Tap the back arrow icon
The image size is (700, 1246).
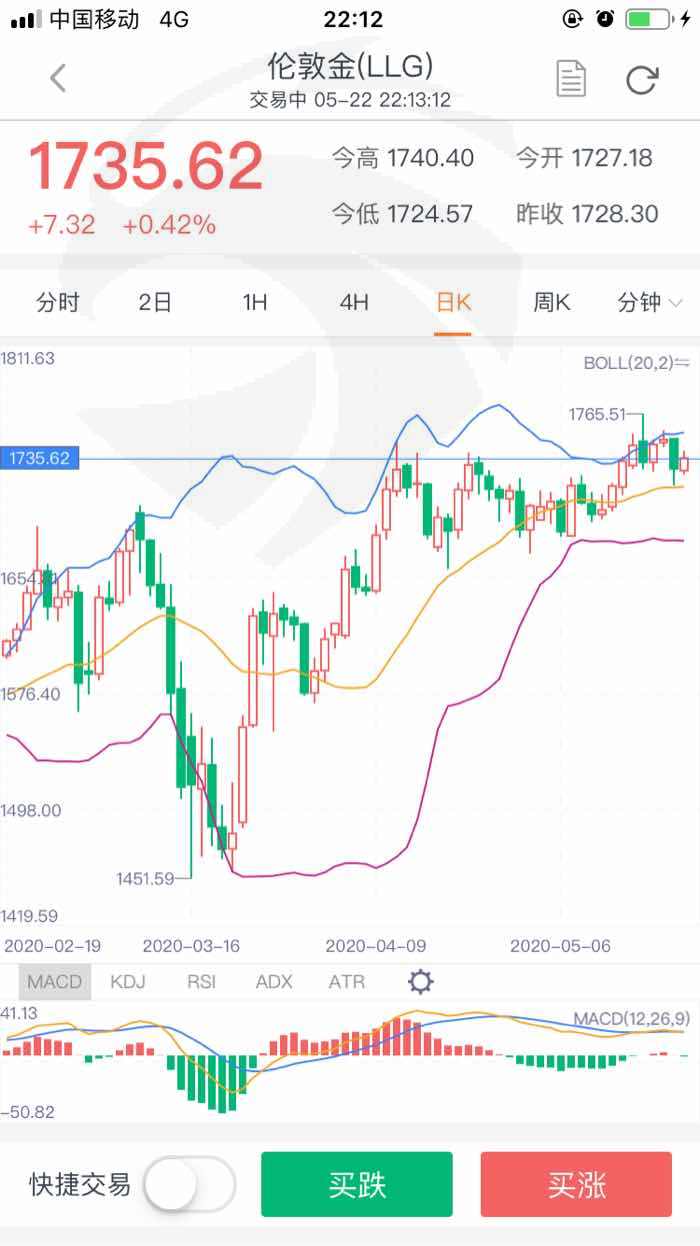pyautogui.click(x=58, y=78)
